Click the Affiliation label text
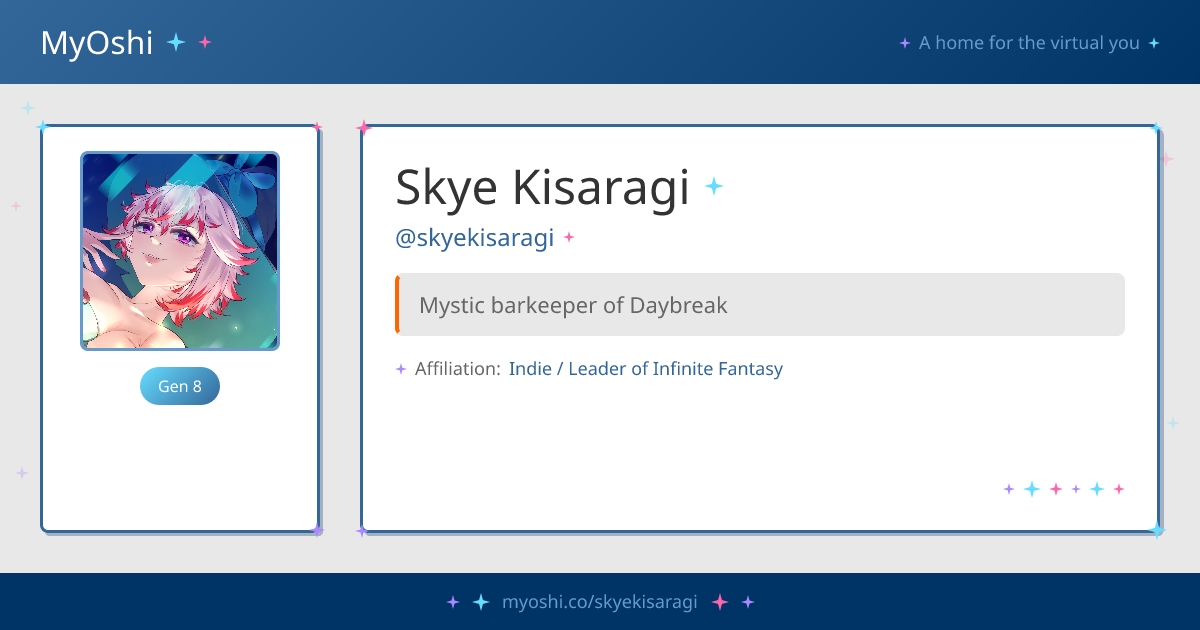Viewport: 1200px width, 630px height. (x=457, y=369)
